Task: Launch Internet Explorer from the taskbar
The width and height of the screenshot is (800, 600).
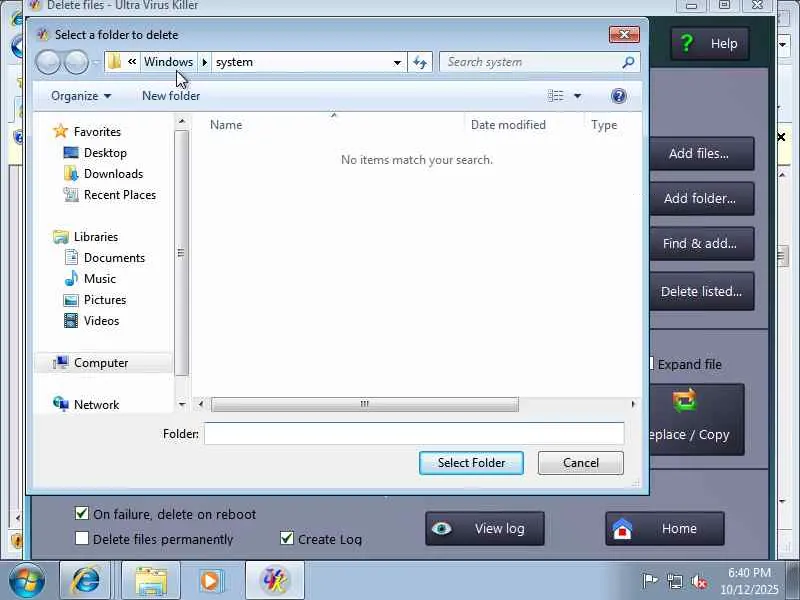Action: click(x=85, y=581)
